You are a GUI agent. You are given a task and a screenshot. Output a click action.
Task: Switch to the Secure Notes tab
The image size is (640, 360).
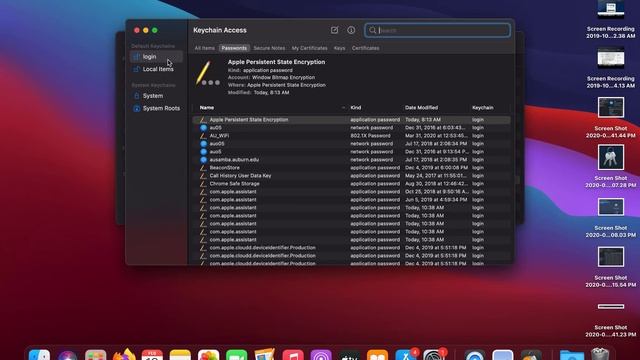click(269, 48)
